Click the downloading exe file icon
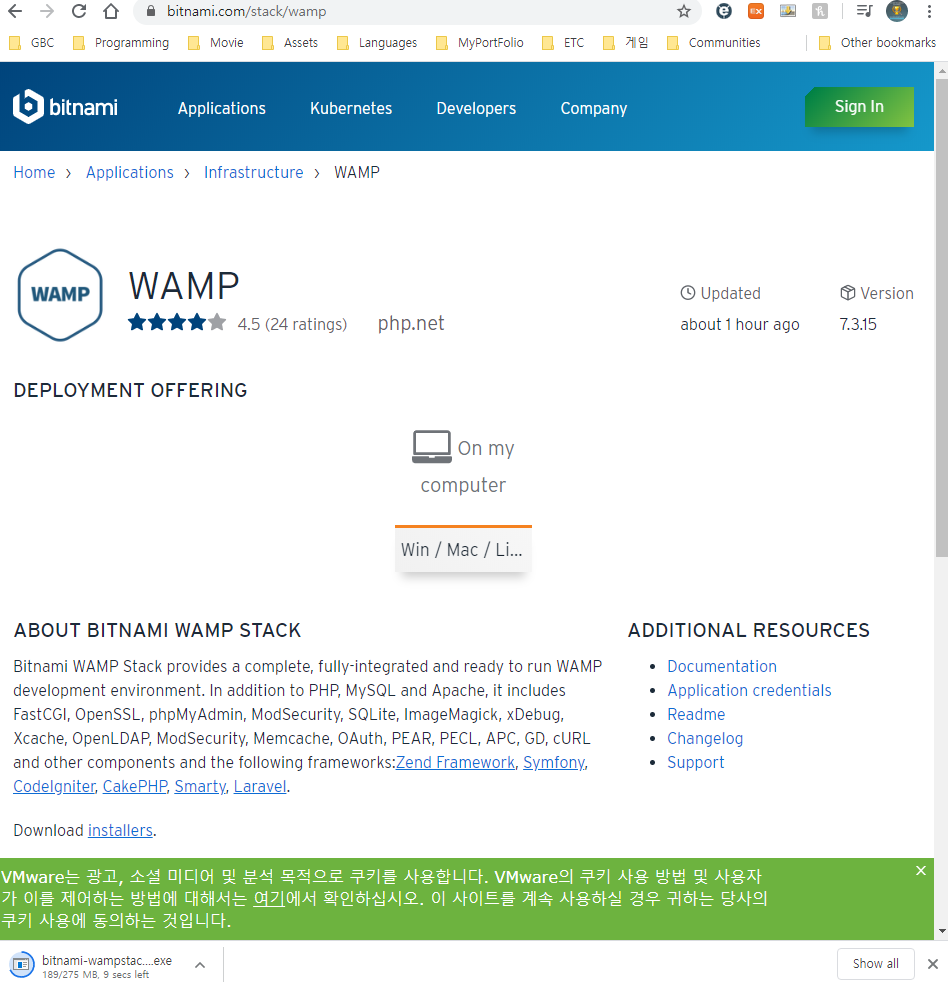 tap(21, 964)
